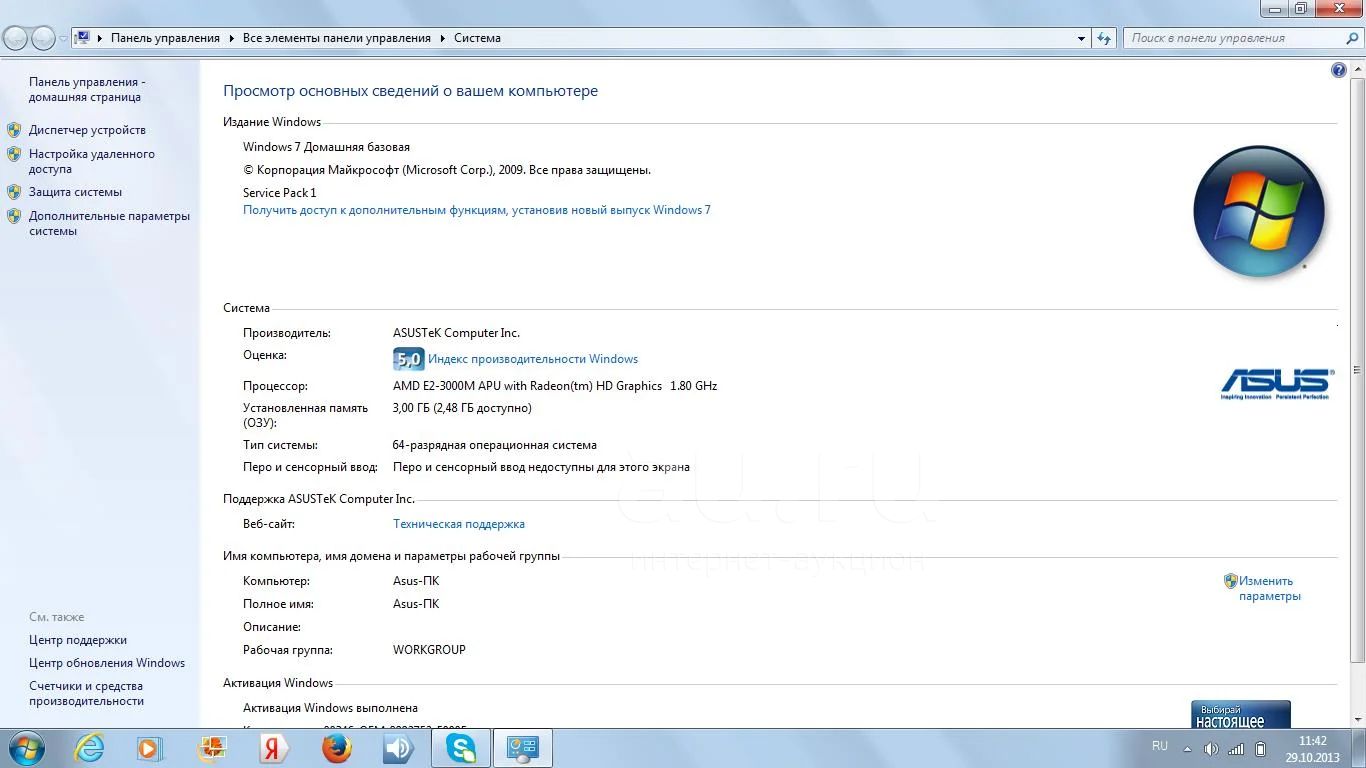Open the recent pages dropdown arrow
1366x768 pixels.
pyautogui.click(x=63, y=39)
